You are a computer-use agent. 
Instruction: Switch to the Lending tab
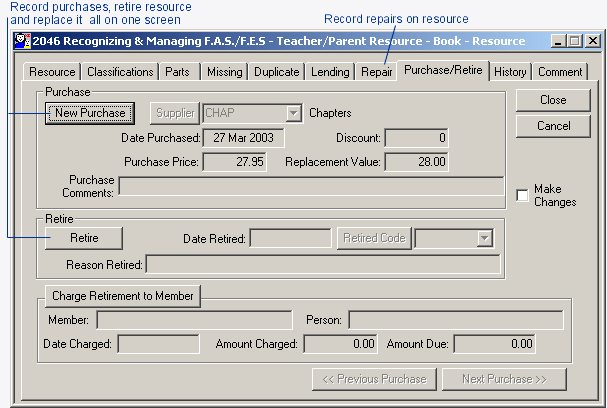click(x=329, y=72)
